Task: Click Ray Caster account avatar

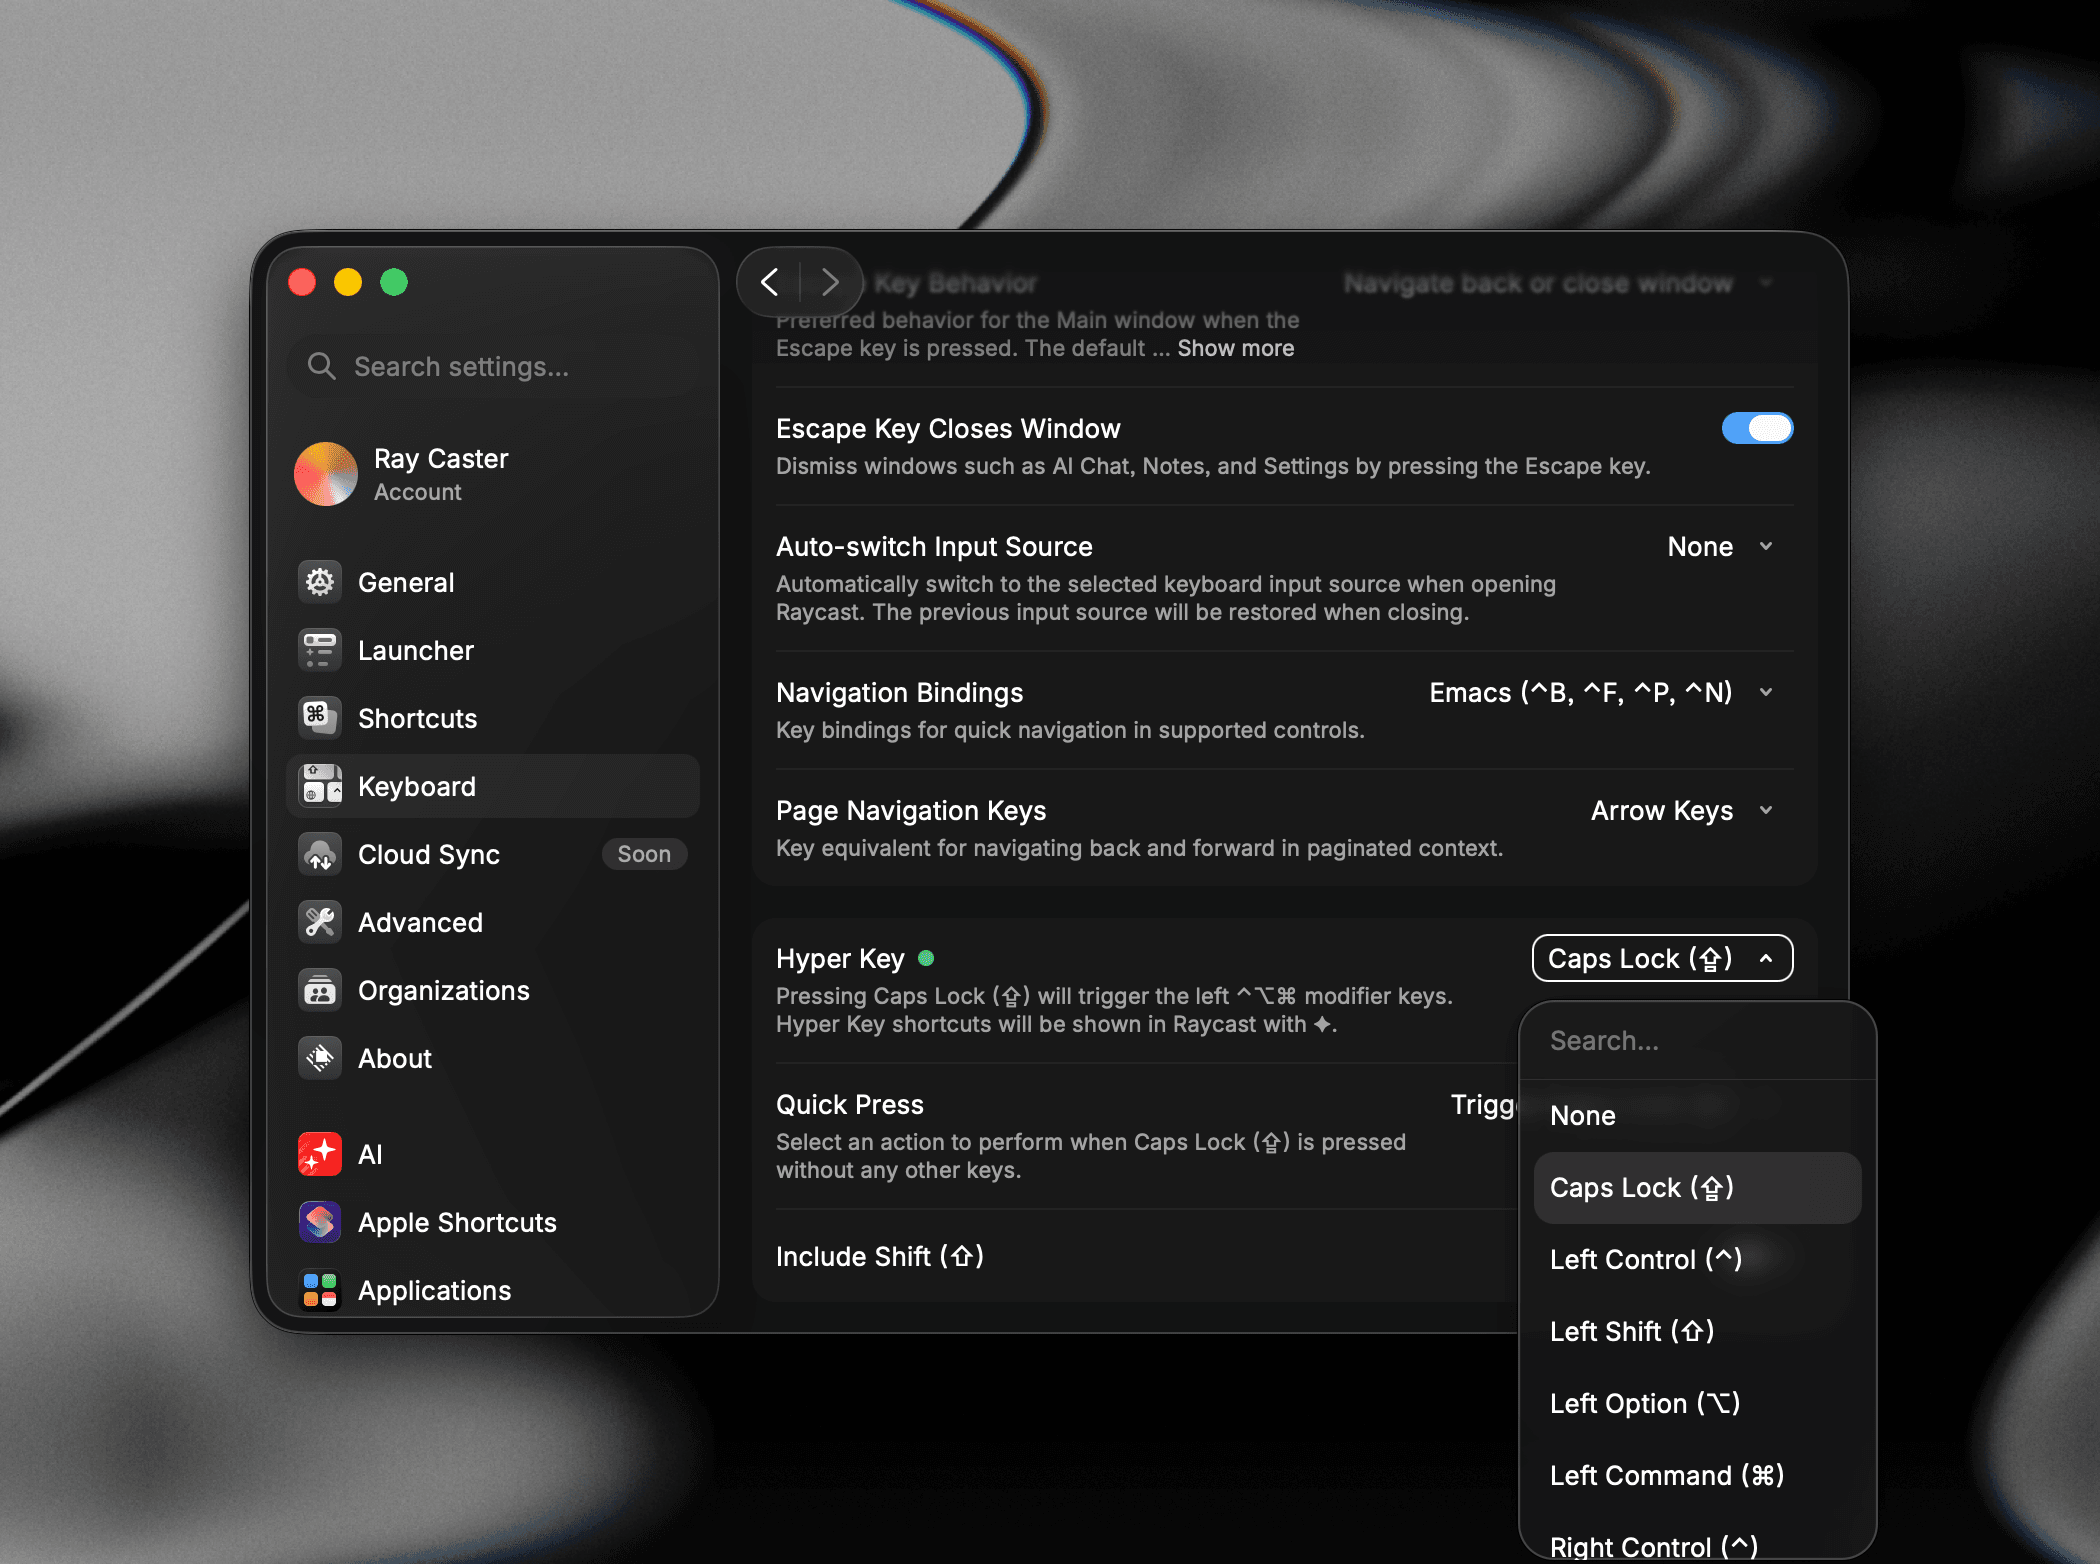Action: (326, 474)
